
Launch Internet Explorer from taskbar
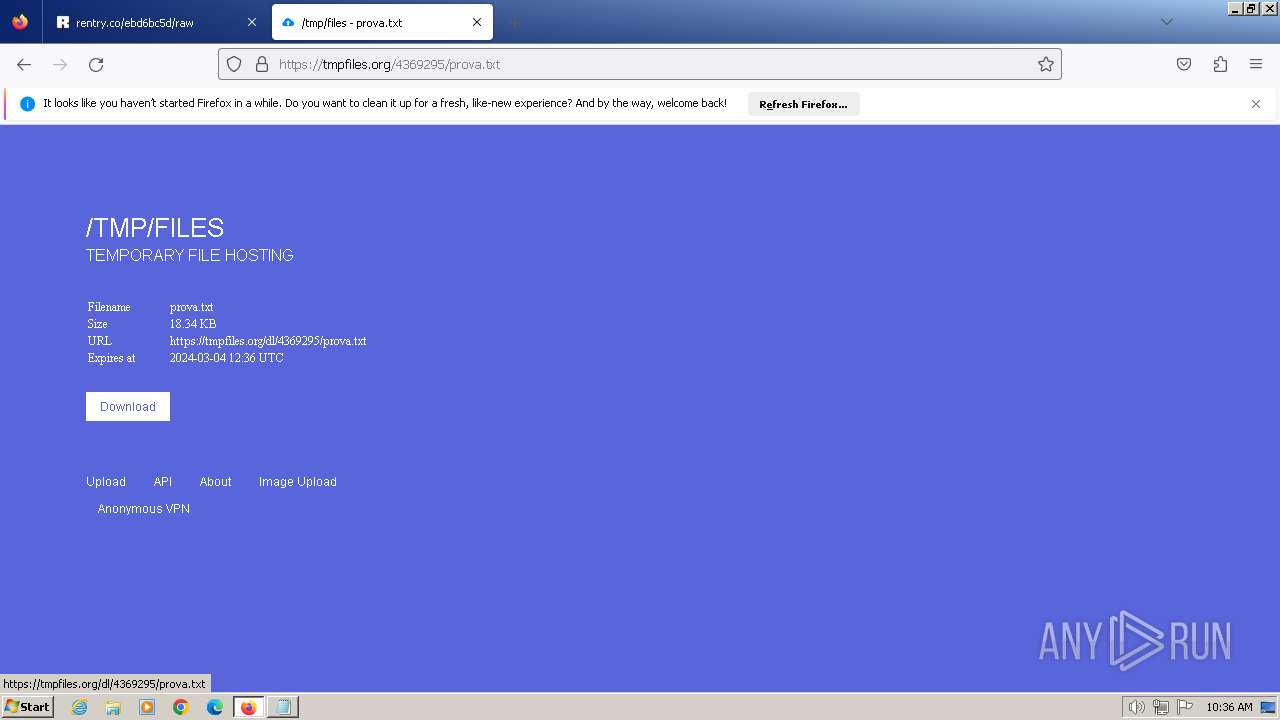tap(79, 707)
